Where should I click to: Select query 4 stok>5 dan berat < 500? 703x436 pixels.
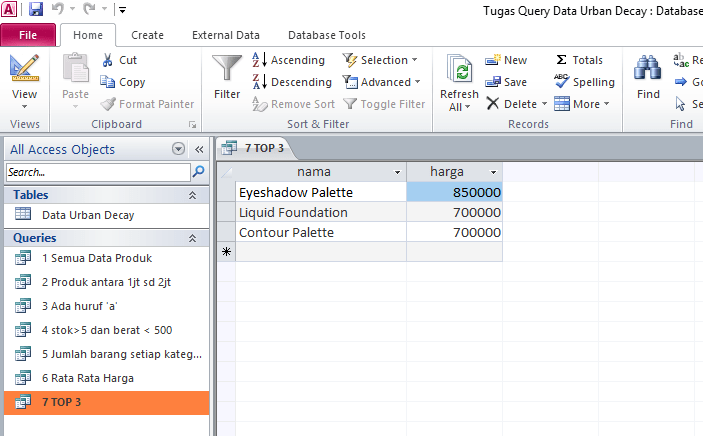pyautogui.click(x=106, y=330)
